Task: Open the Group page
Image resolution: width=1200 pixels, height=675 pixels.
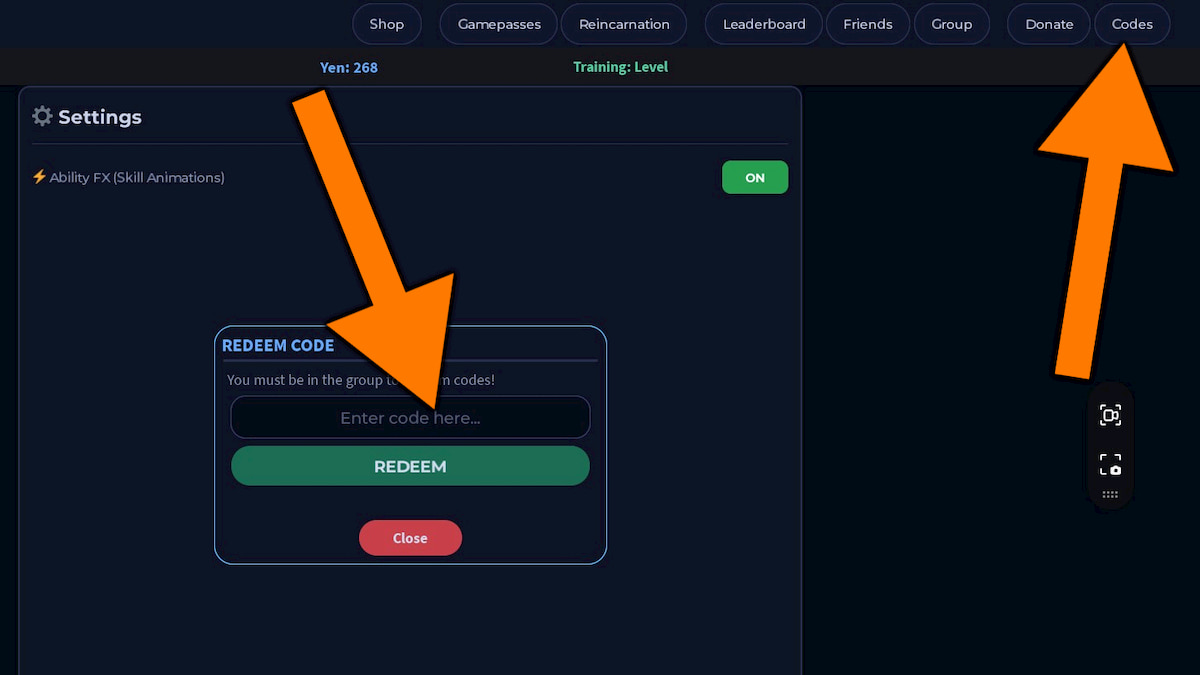Action: tap(951, 24)
